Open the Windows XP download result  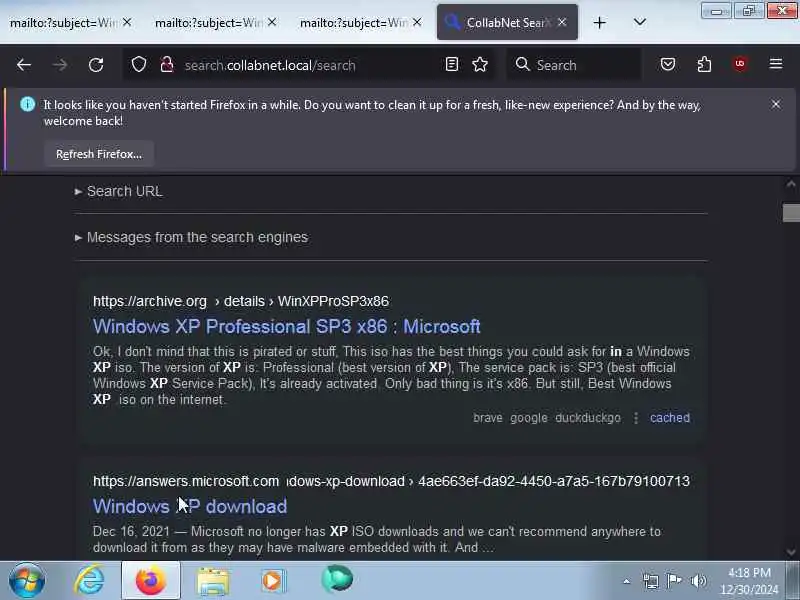190,507
